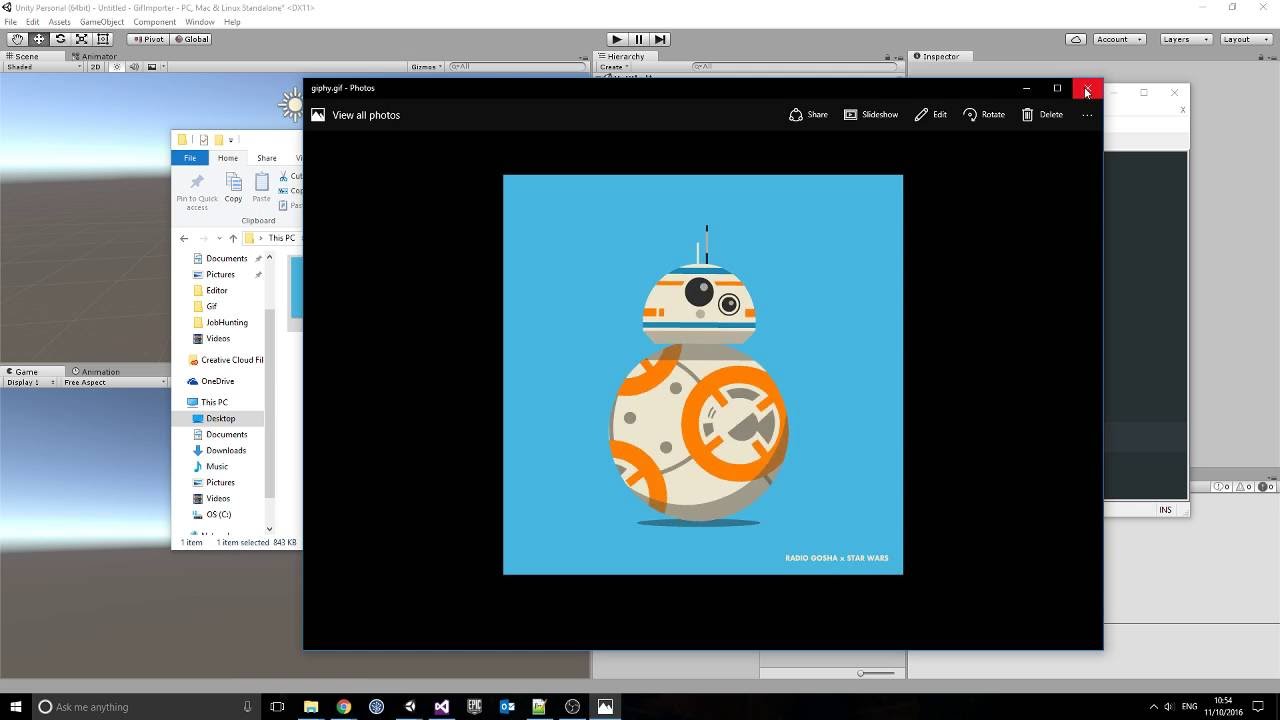1280x720 pixels.
Task: Open the Gizmos dropdown
Action: (426, 67)
